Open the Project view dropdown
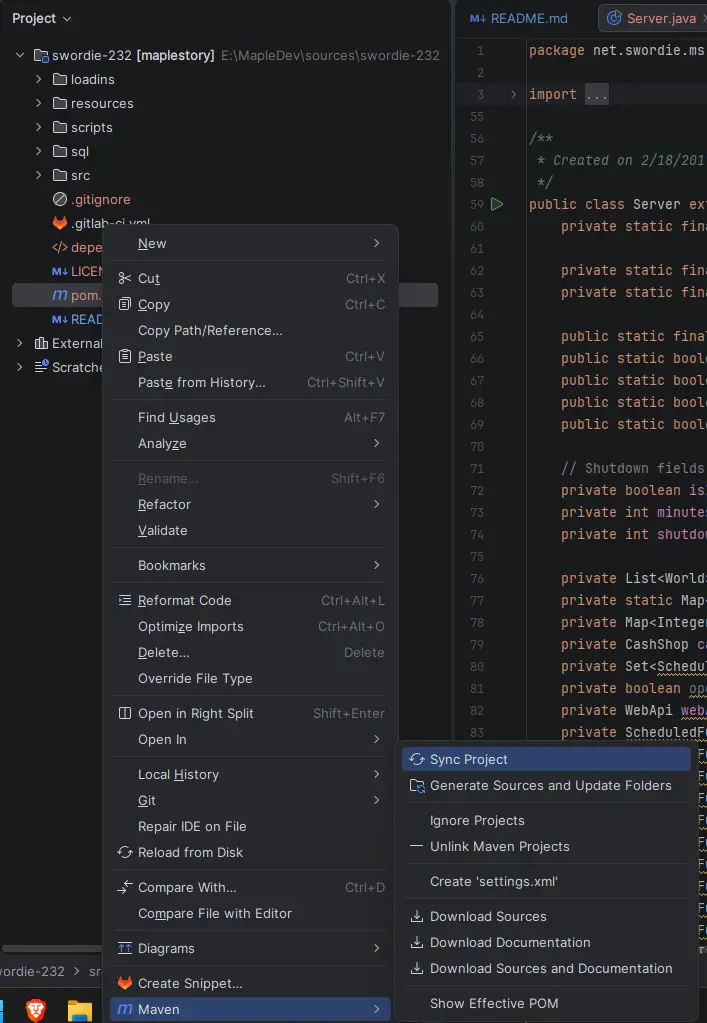 click(x=42, y=18)
